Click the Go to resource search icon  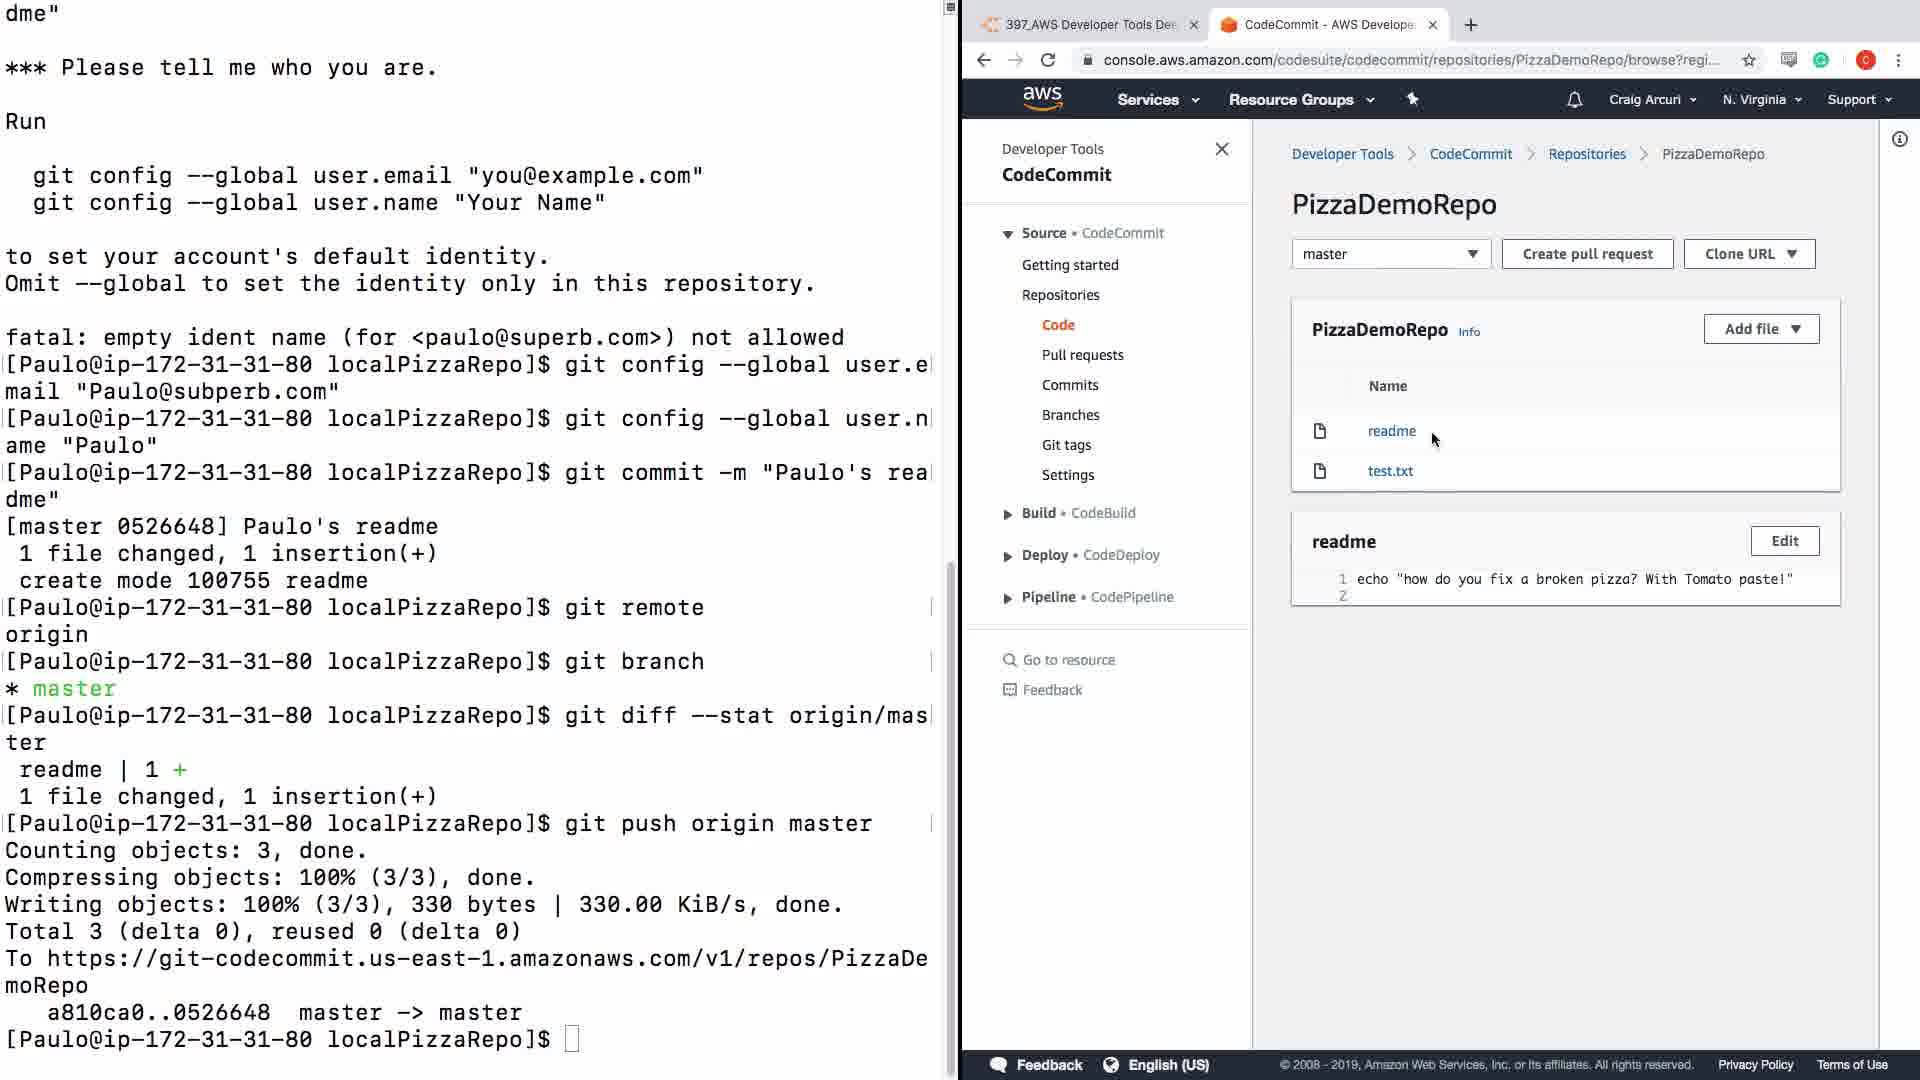click(1009, 660)
